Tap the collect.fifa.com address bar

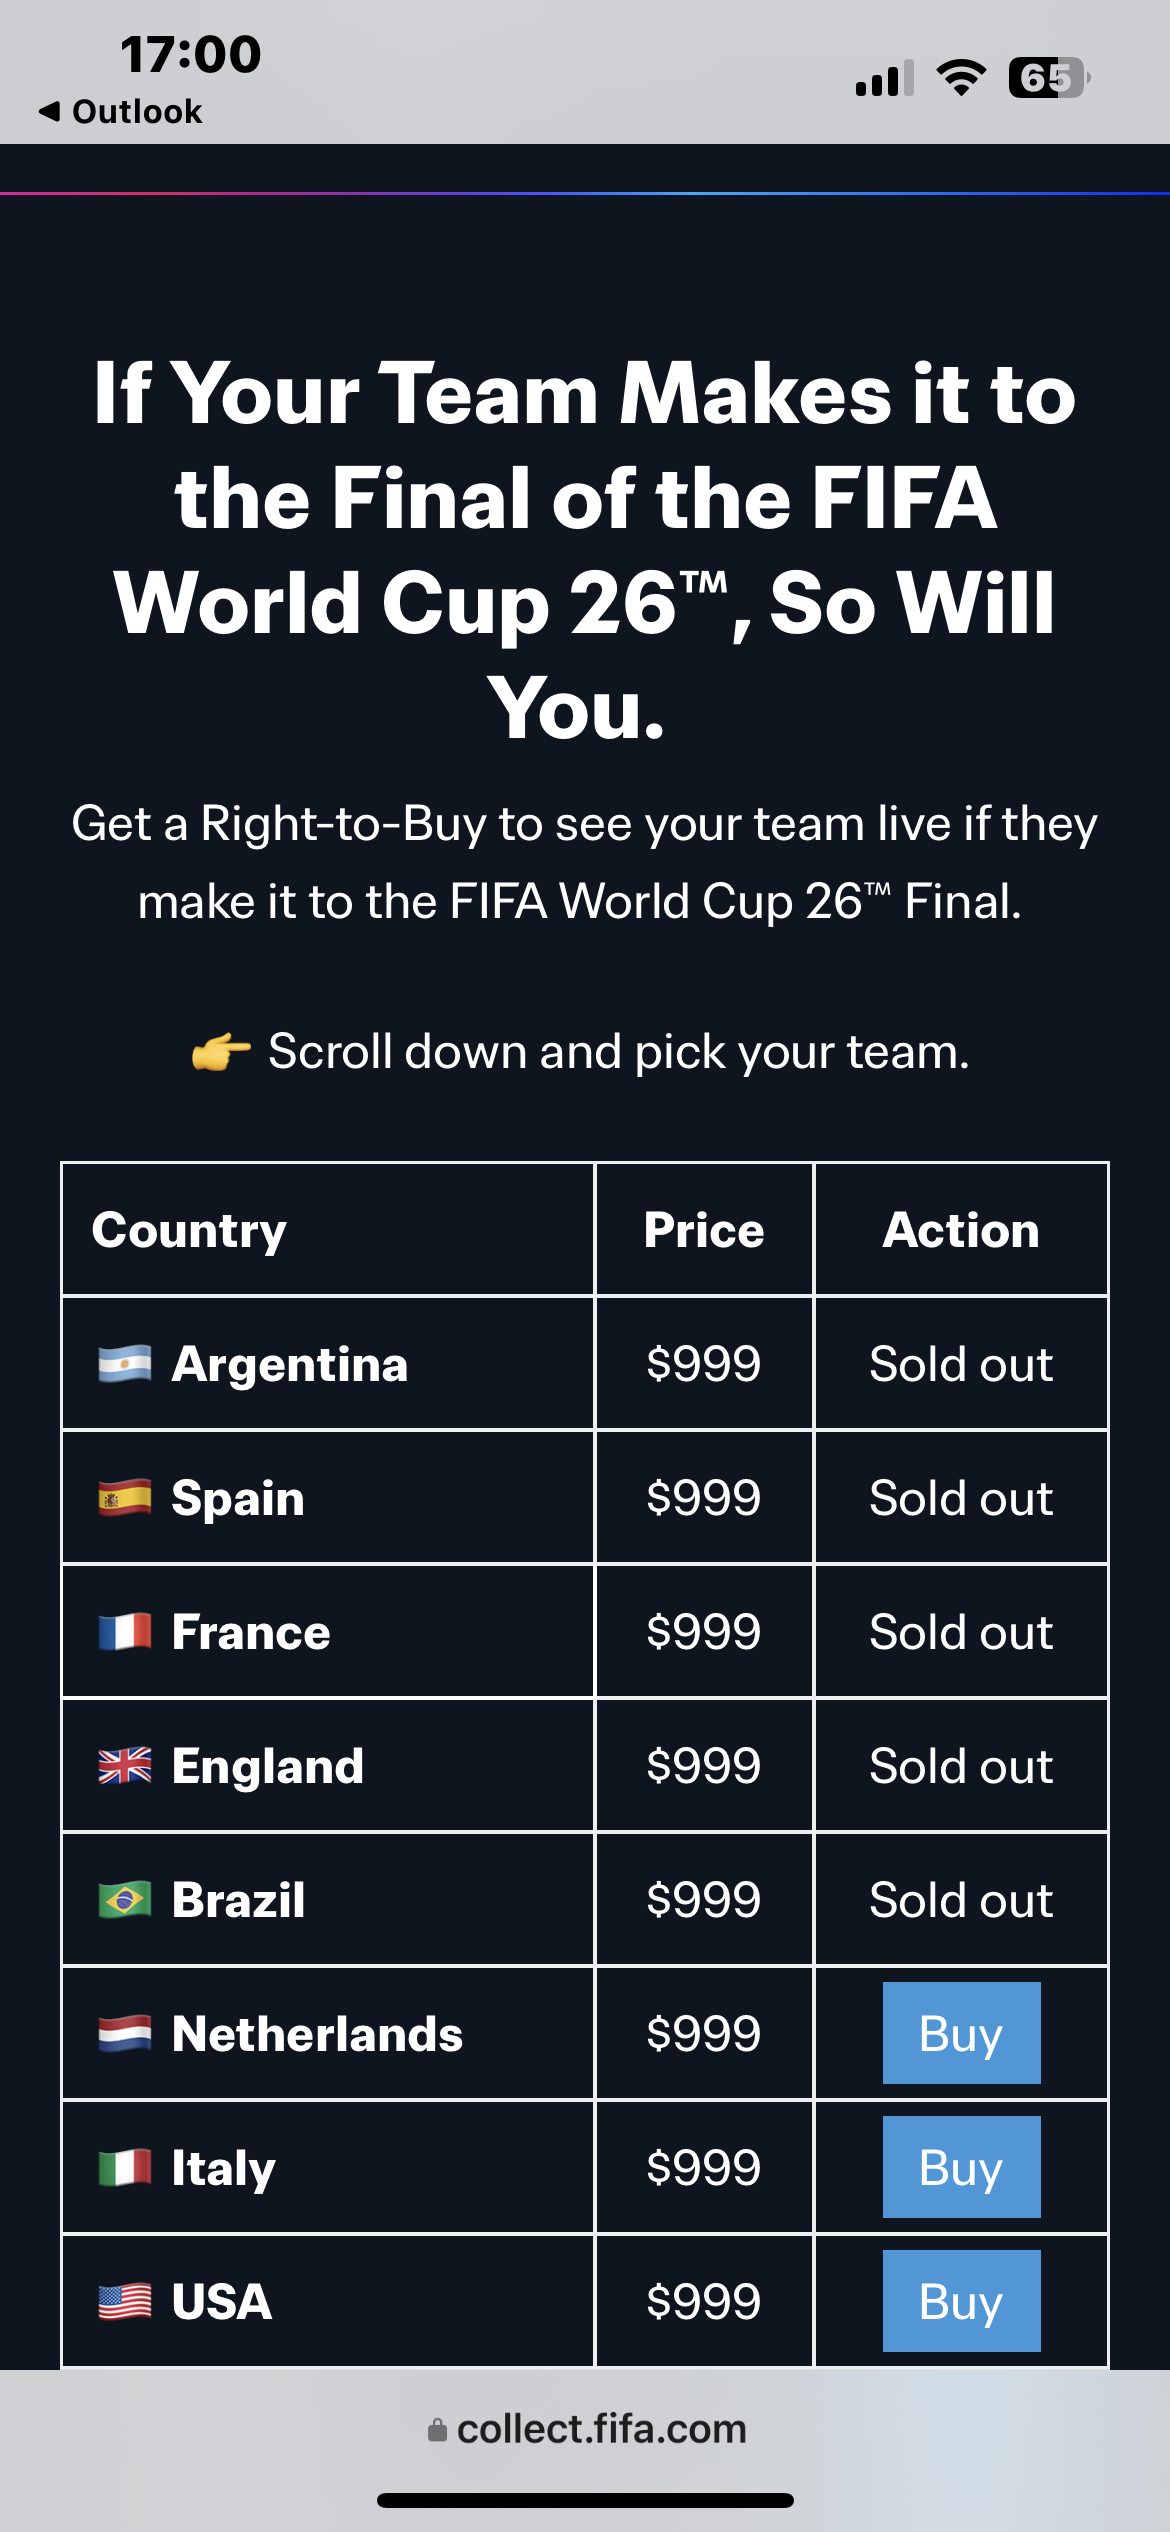pos(586,2429)
